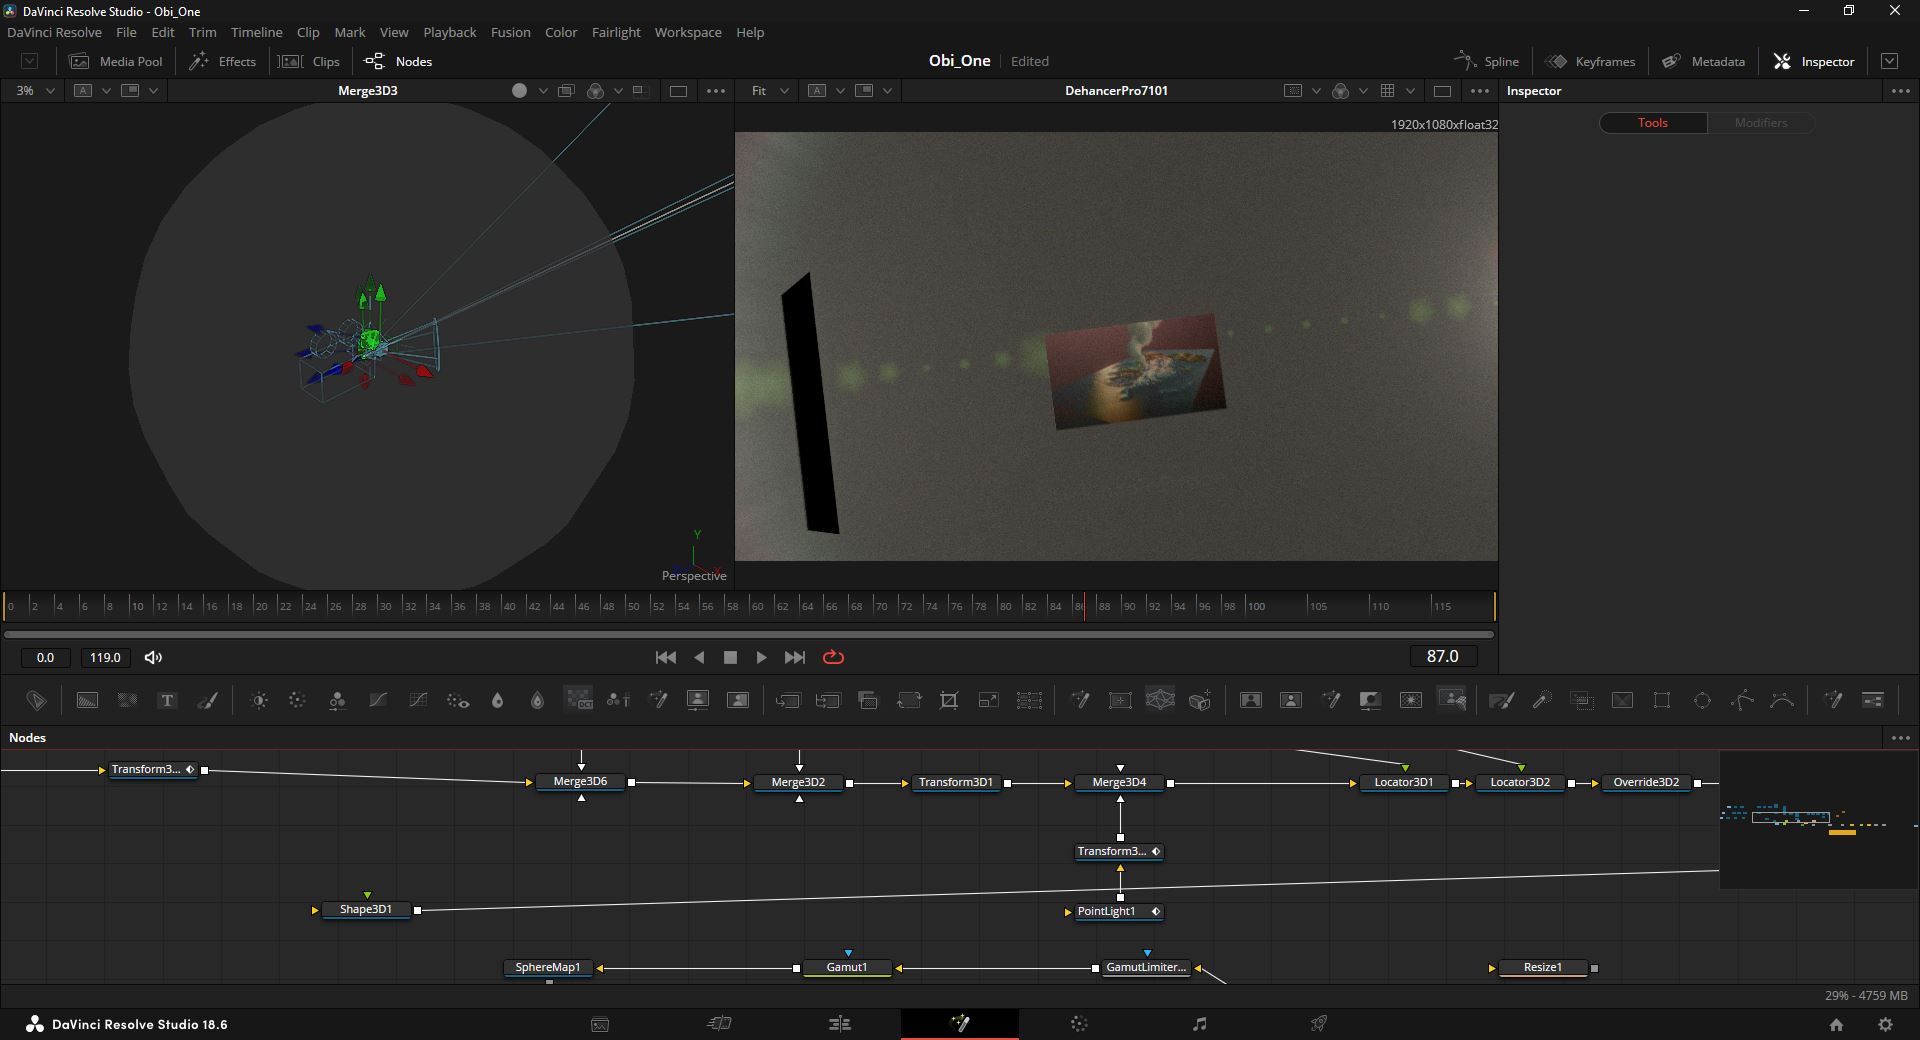The height and width of the screenshot is (1040, 1920).
Task: Select the Background tool in the toolbar
Action: (87, 701)
